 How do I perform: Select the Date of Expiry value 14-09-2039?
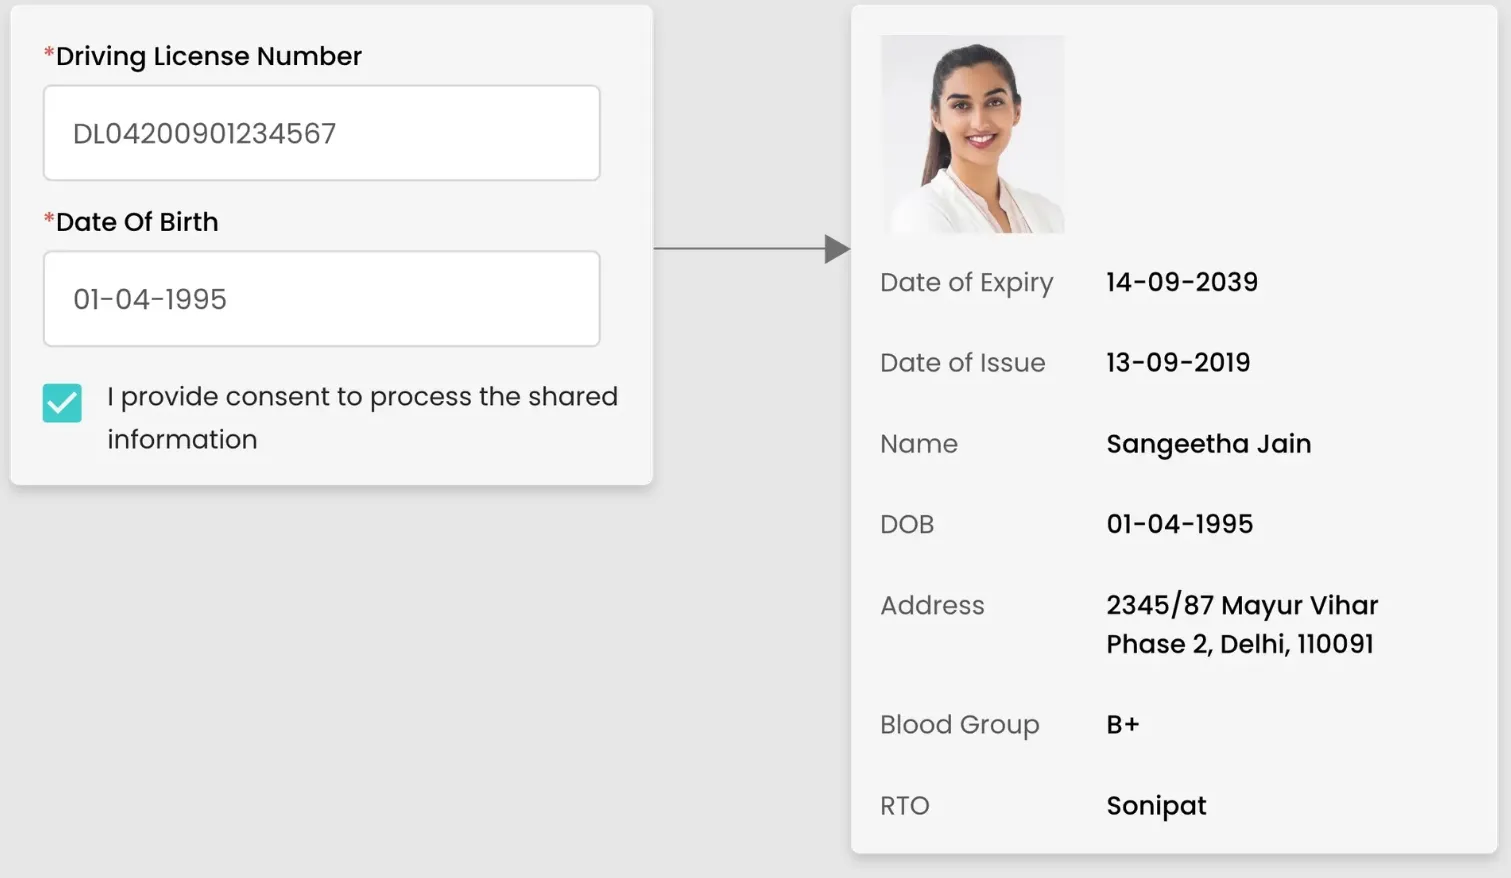[x=1181, y=282]
